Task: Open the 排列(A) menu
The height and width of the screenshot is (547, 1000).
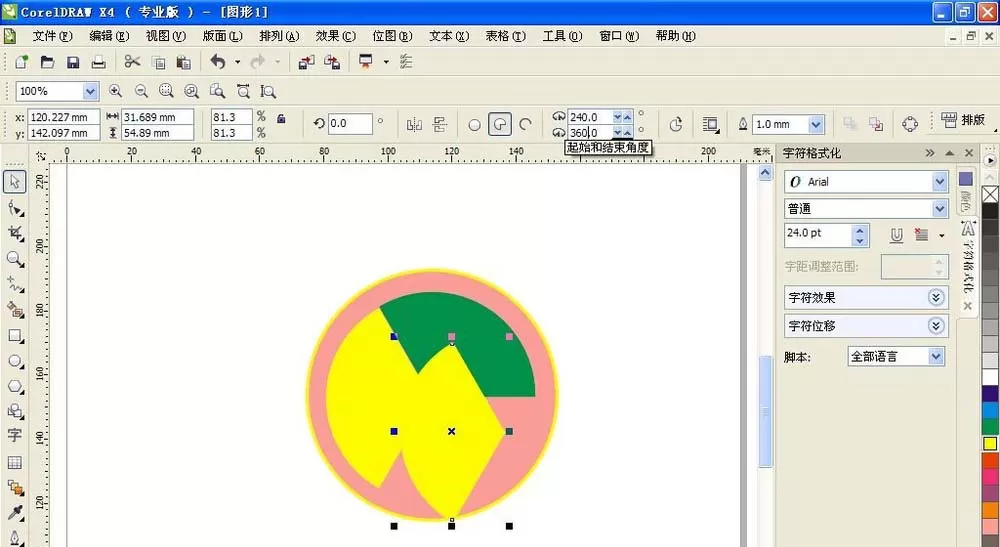Action: click(x=279, y=36)
